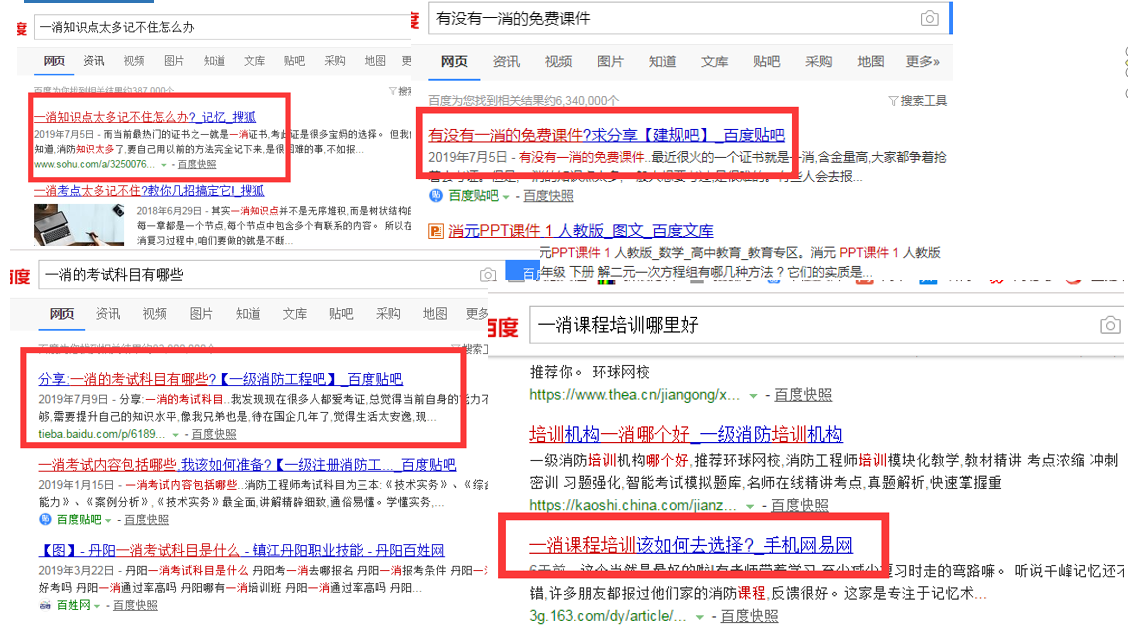Click the PPT icon beside 消元PPT课件 result

pyautogui.click(x=435, y=231)
